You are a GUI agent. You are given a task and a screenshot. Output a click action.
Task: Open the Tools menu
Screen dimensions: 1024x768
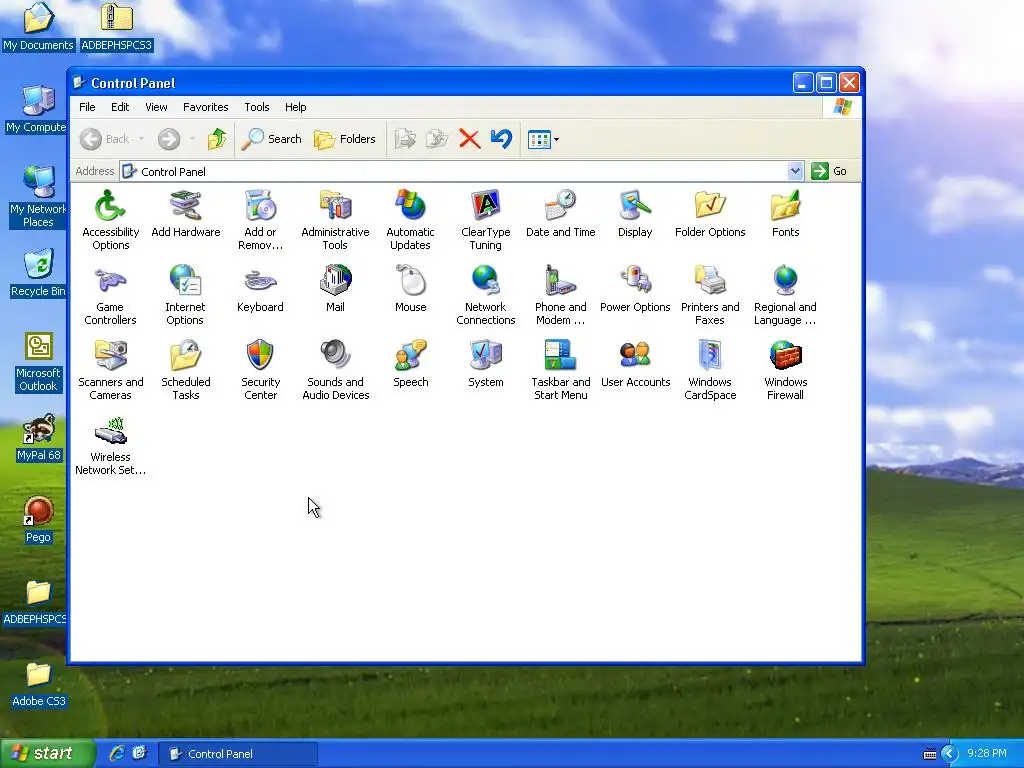pyautogui.click(x=257, y=107)
